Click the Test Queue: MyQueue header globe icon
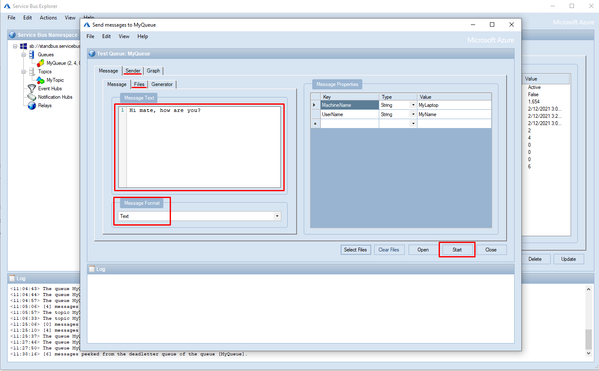Image resolution: width=599 pixels, height=371 pixels. tap(92, 53)
